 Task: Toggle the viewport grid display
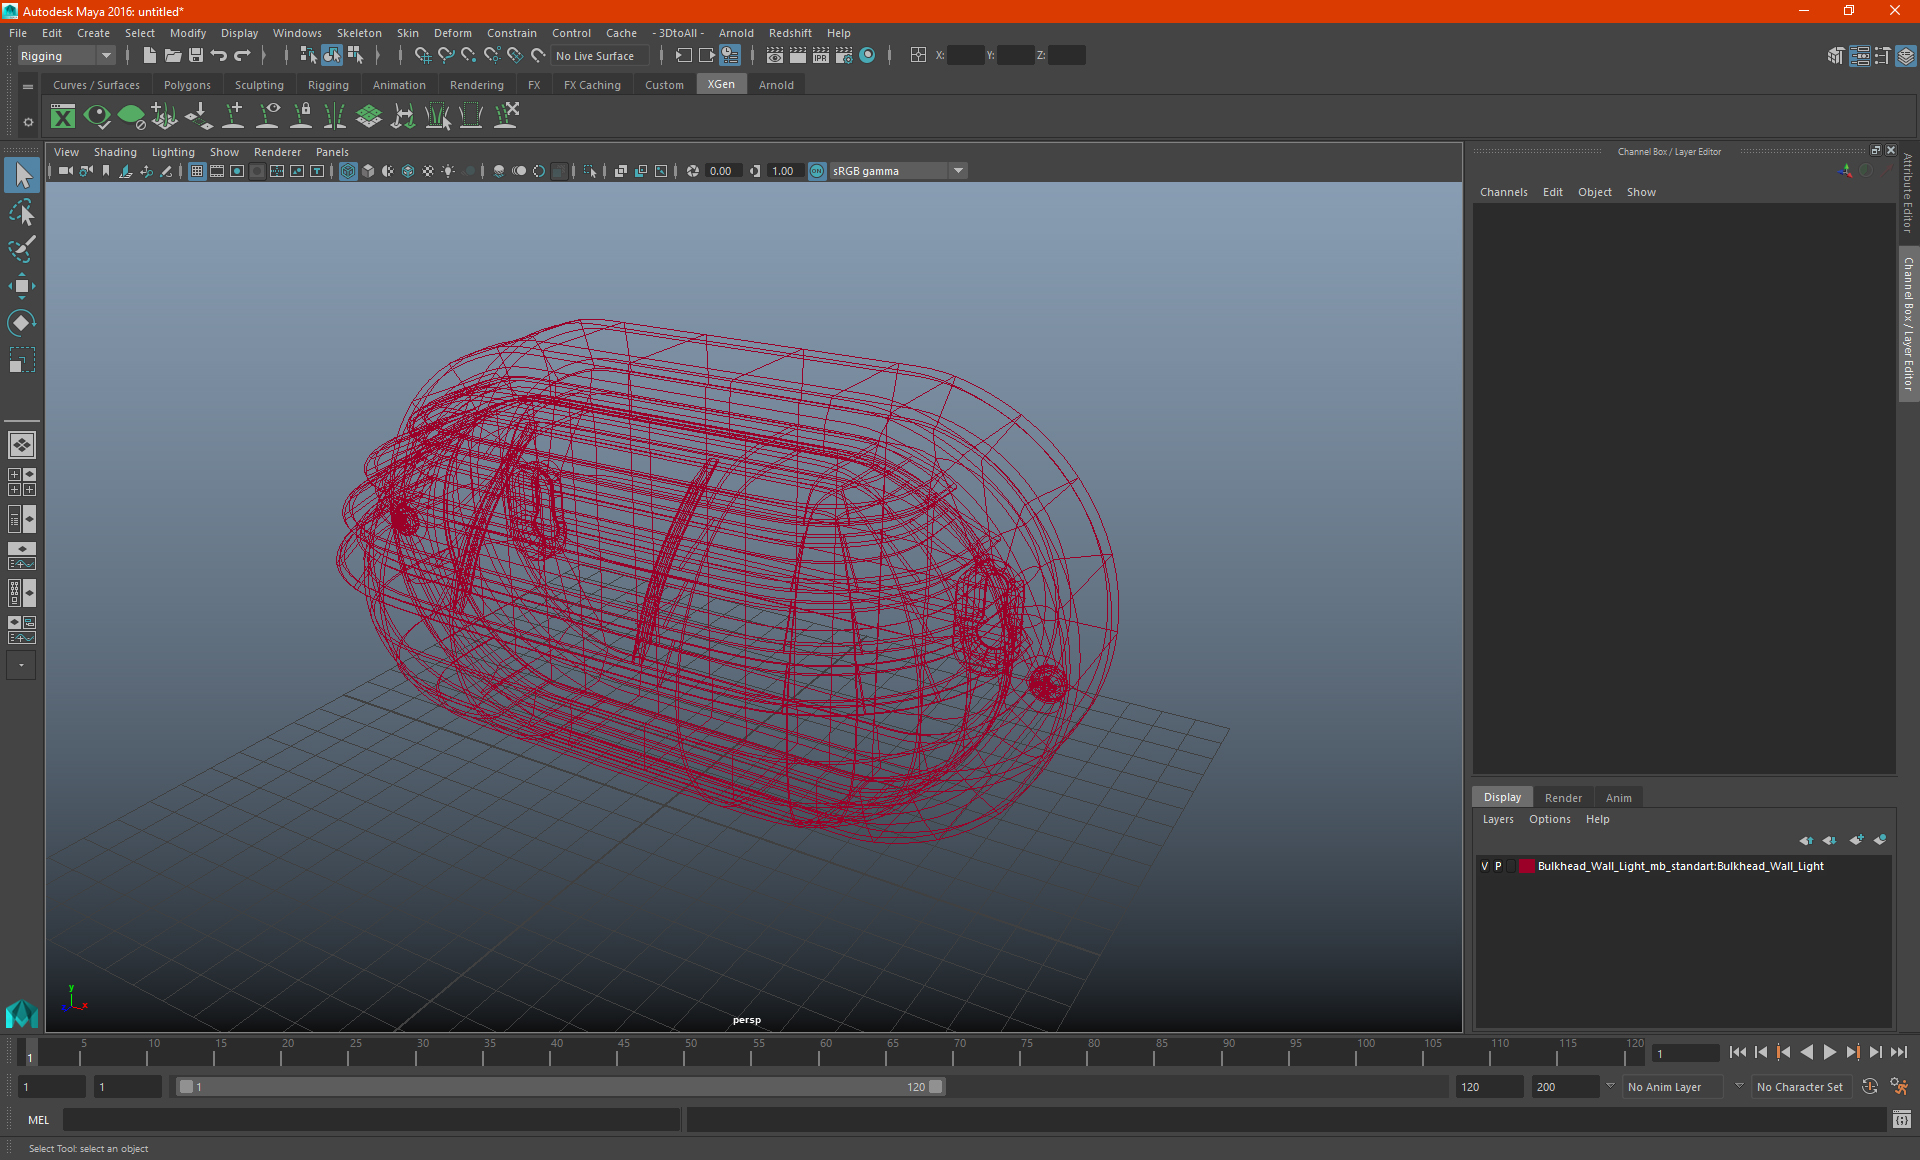click(197, 171)
